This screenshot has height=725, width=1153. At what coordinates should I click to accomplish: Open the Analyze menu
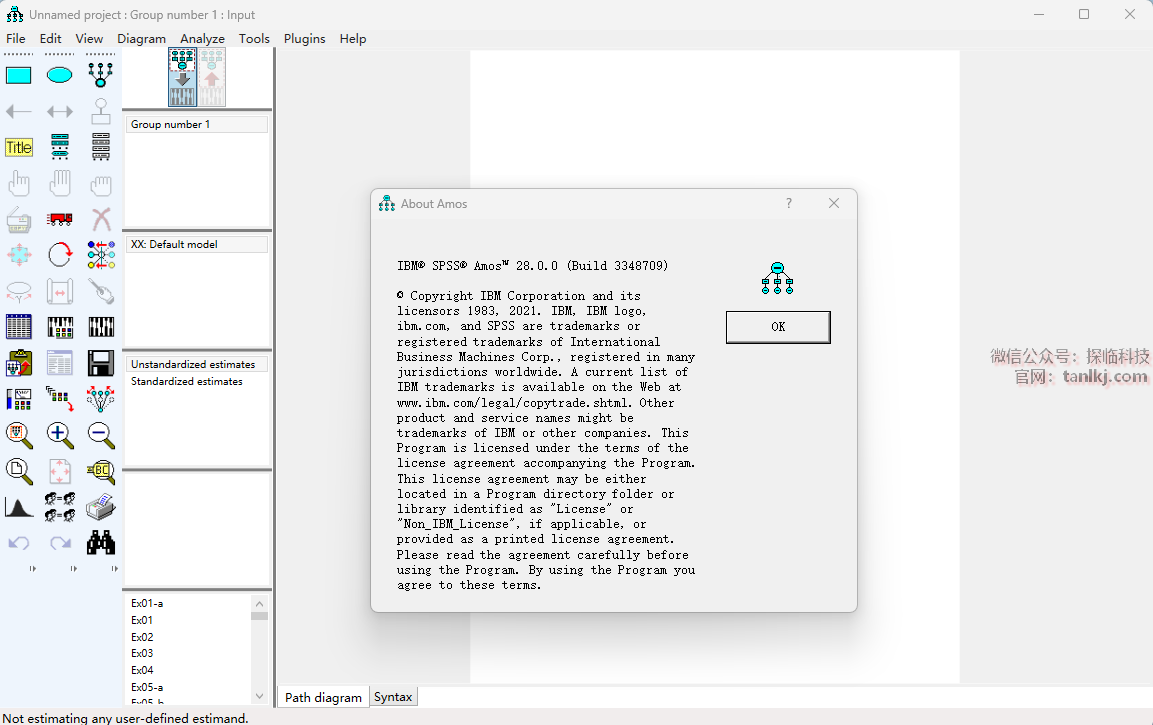pos(202,38)
